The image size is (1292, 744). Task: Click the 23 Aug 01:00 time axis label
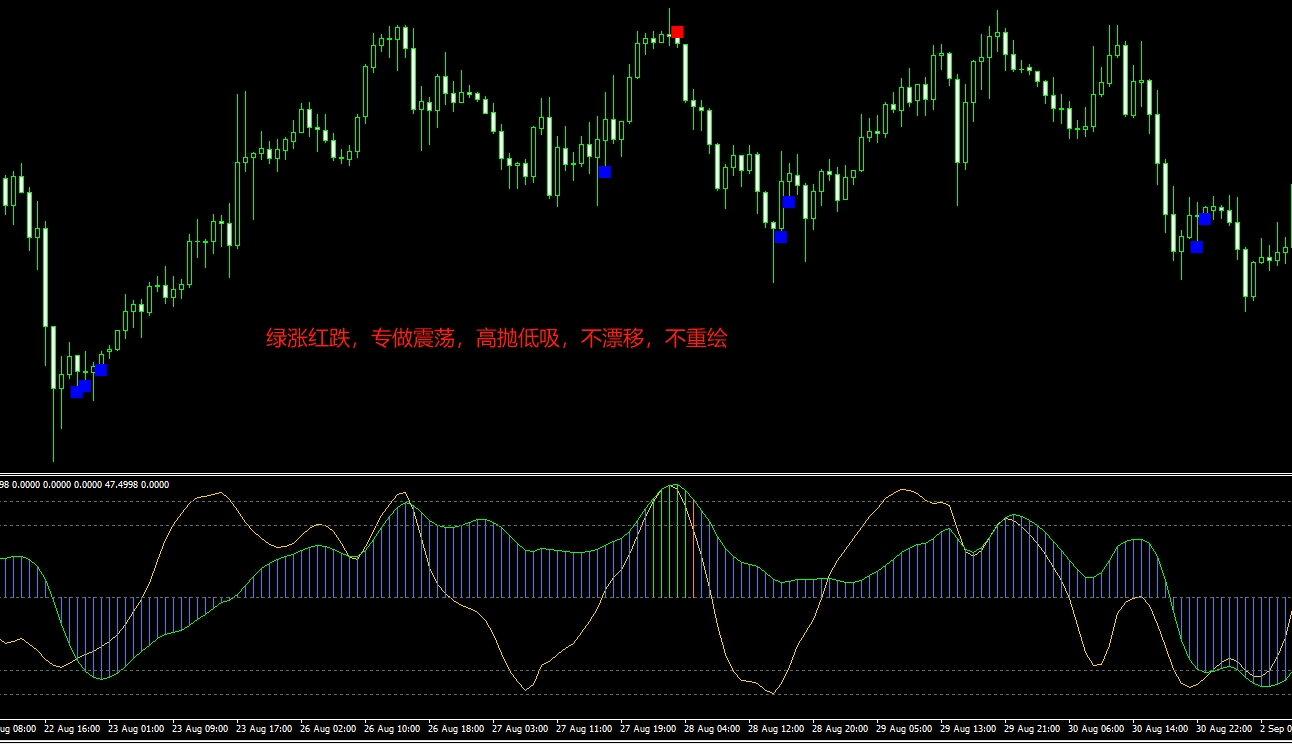click(x=136, y=729)
